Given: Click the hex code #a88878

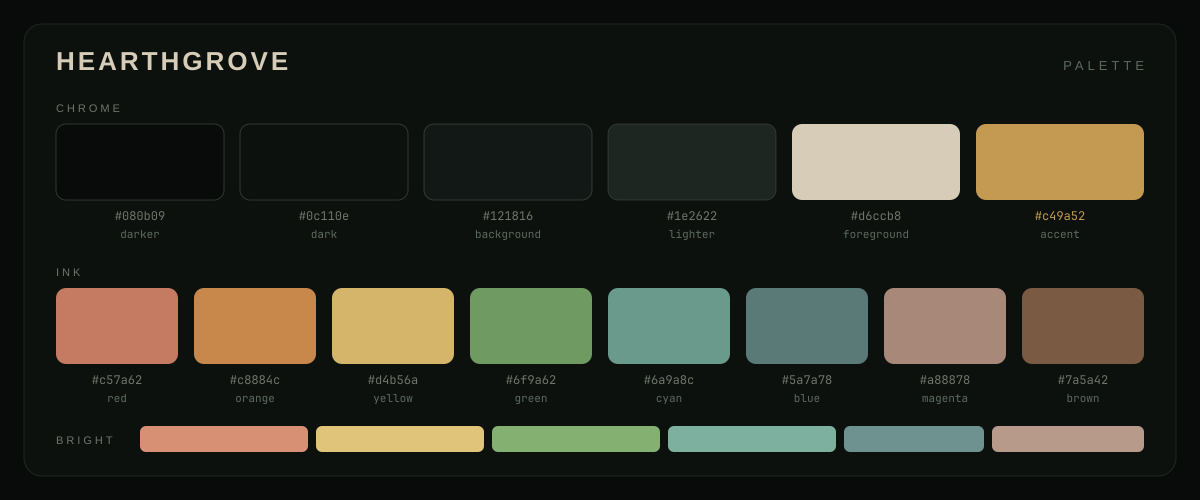Looking at the screenshot, I should click(x=945, y=380).
